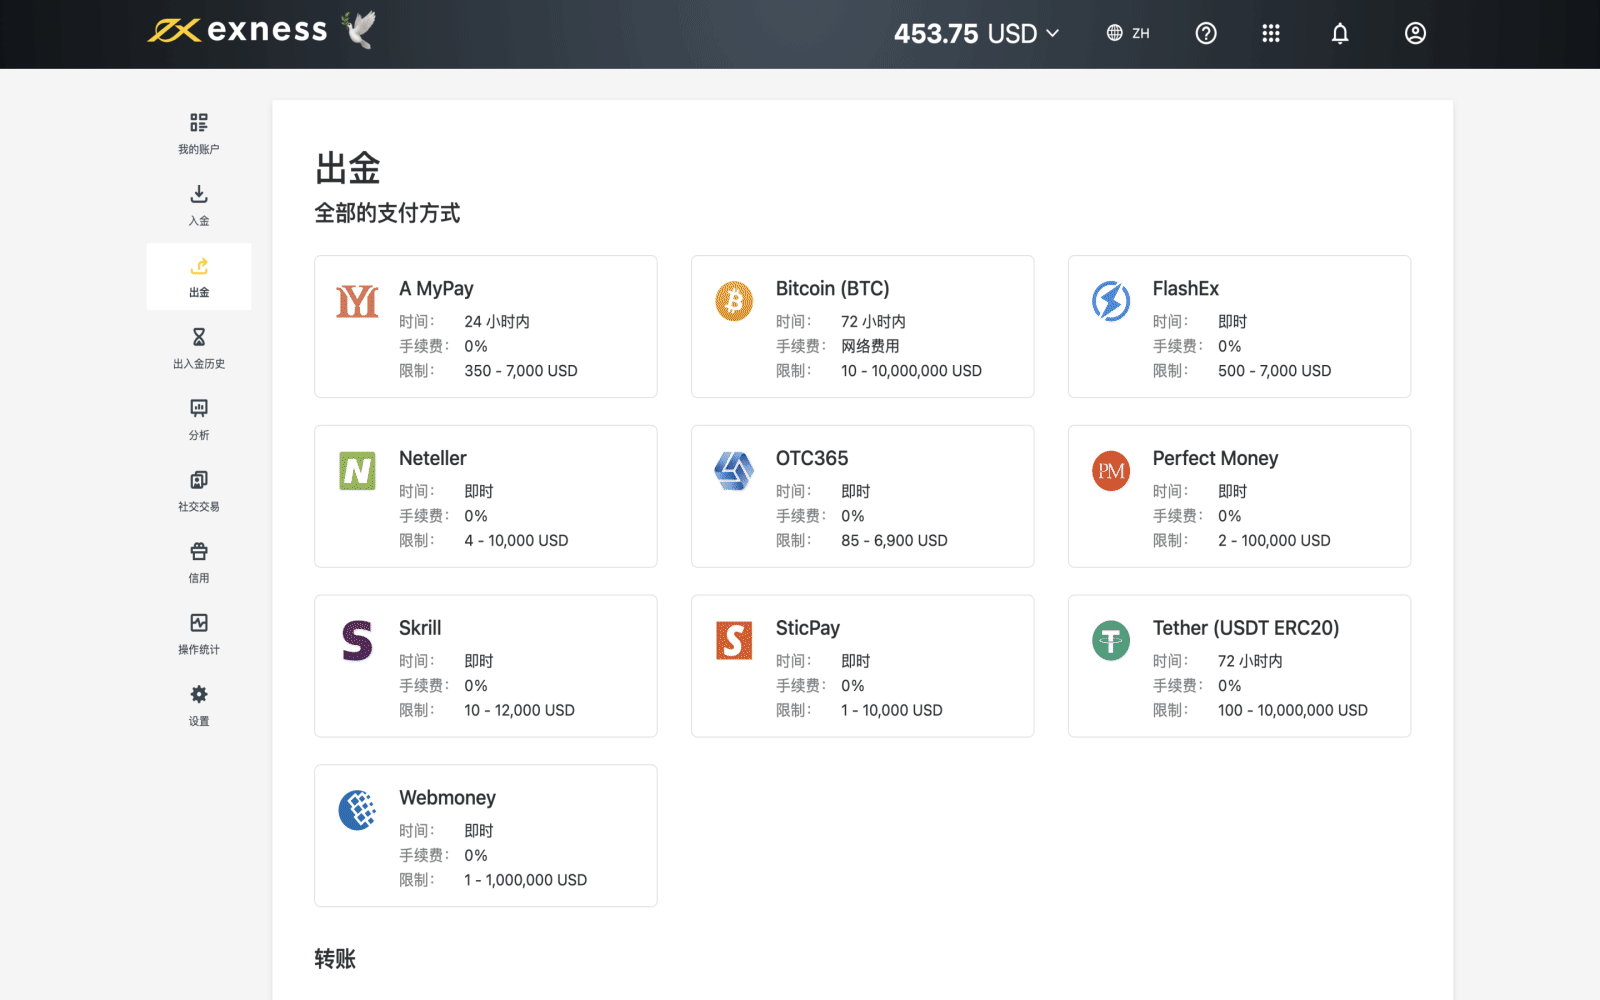Open the apps grid menu icon
The height and width of the screenshot is (1000, 1600).
[1271, 33]
